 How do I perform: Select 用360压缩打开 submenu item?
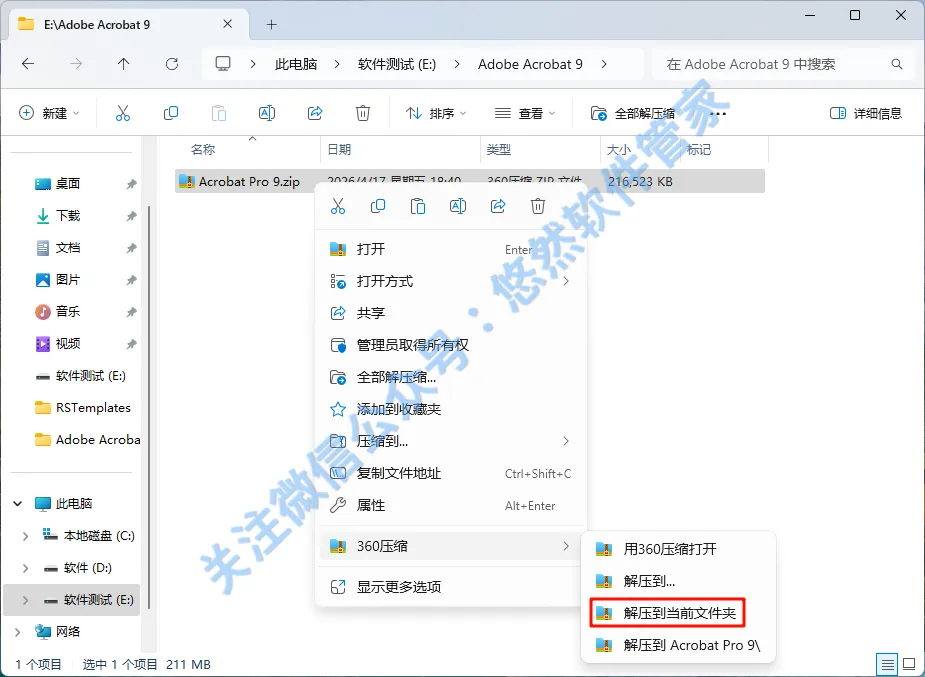678,549
